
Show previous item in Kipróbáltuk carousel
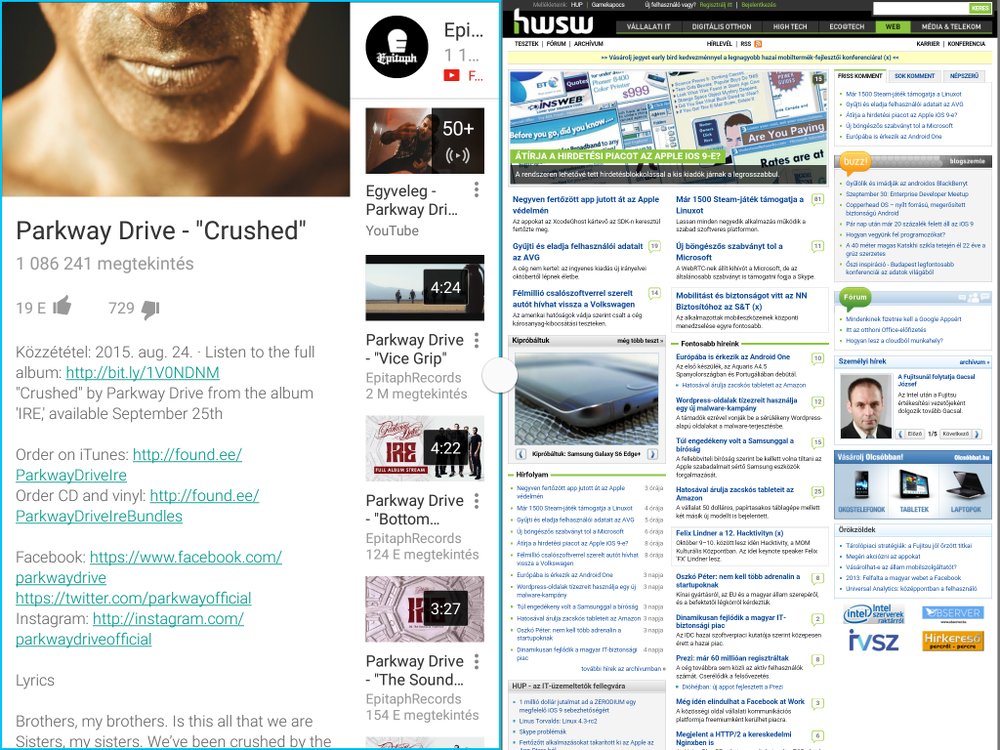[x=521, y=454]
